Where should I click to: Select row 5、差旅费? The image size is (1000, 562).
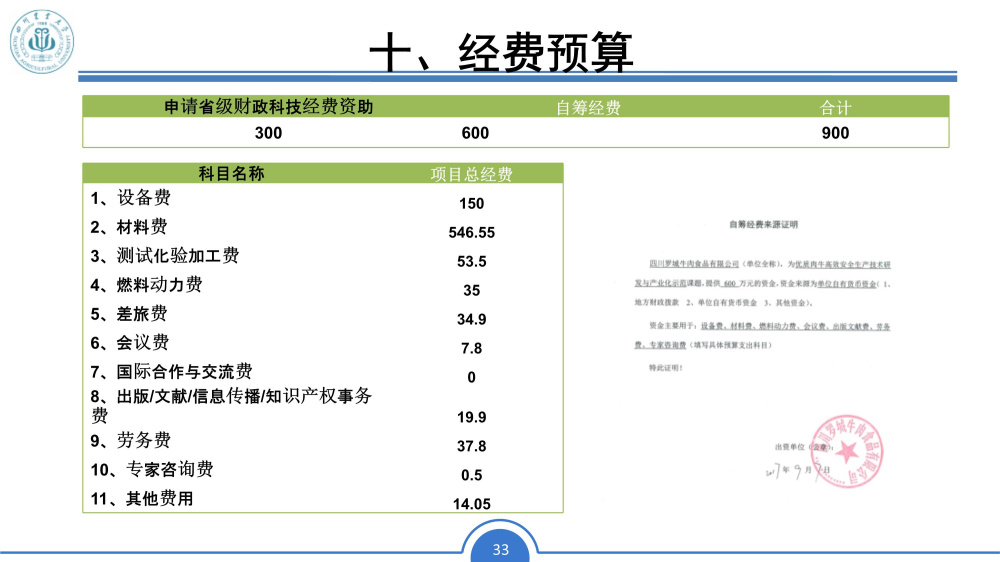[129, 313]
